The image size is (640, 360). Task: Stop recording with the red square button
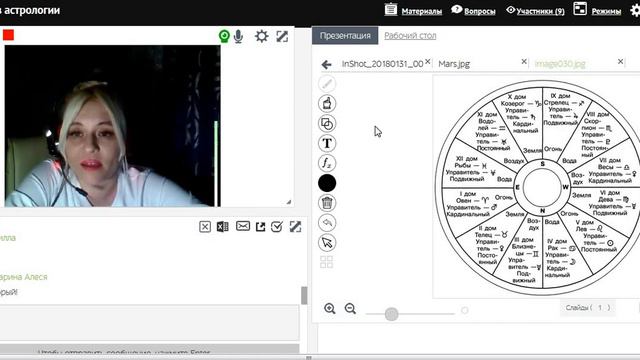tap(8, 35)
